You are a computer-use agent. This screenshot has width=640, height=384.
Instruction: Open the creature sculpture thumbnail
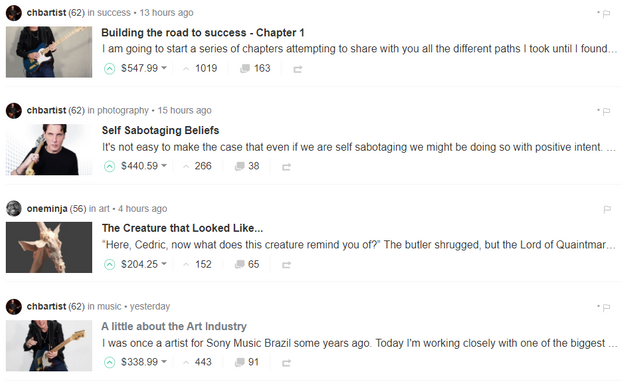(x=49, y=247)
